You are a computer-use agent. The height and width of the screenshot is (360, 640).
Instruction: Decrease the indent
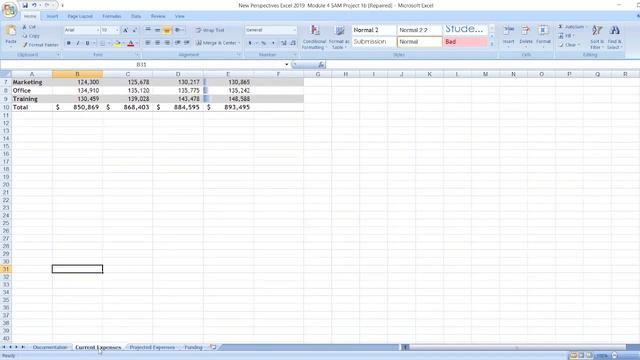pos(178,43)
